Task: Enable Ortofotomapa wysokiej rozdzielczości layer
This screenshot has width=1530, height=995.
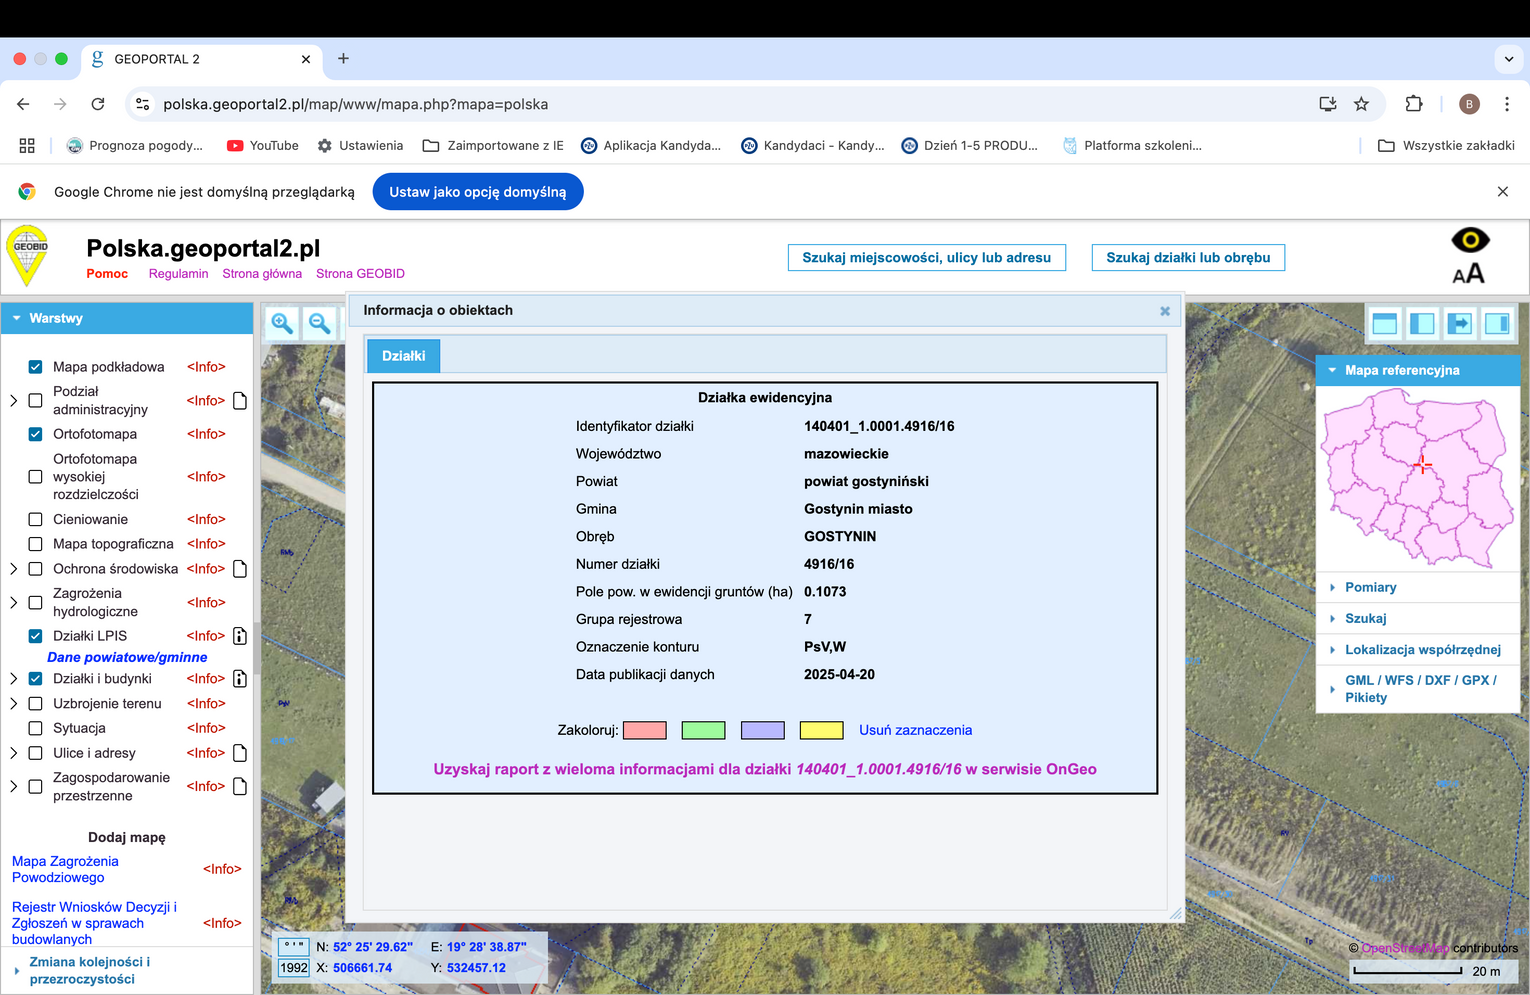Action: point(35,477)
